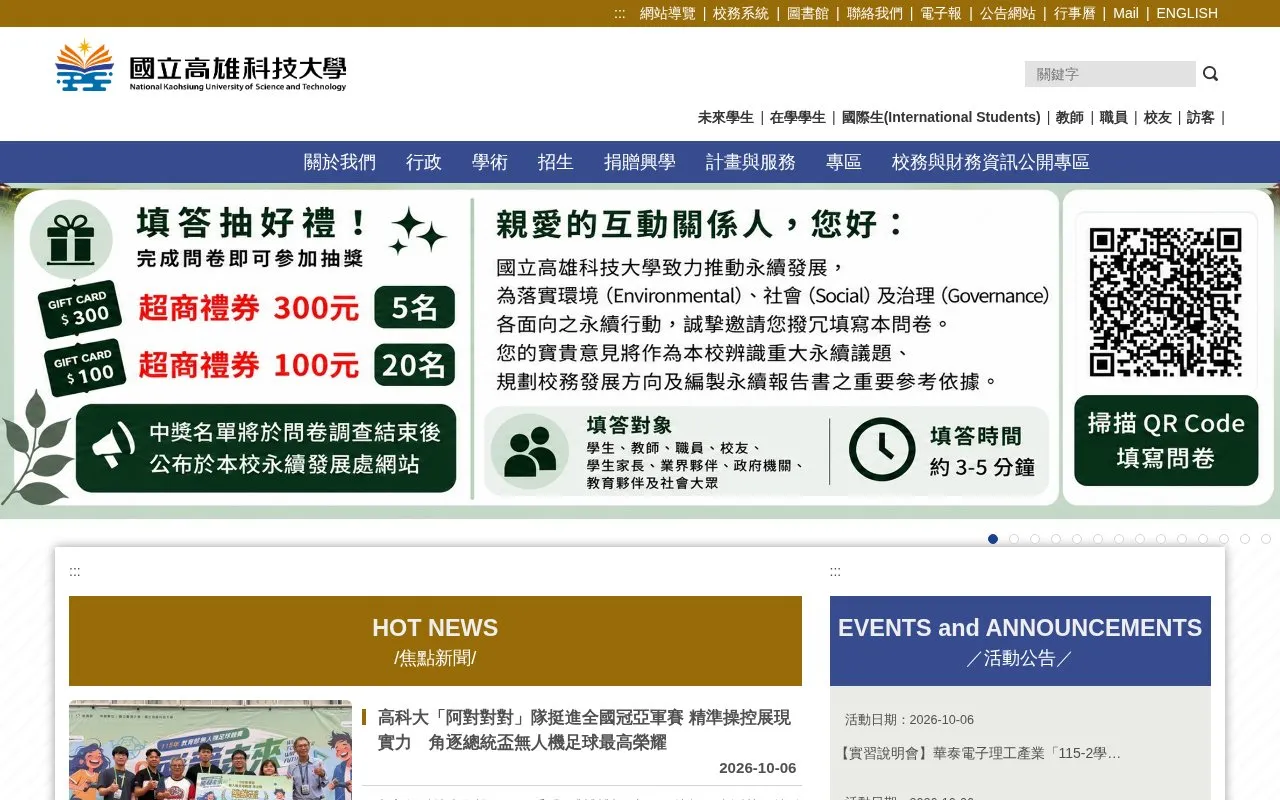Screen dimensions: 1280x800
Task: Open 校務系統 in the top bar
Action: click(741, 13)
